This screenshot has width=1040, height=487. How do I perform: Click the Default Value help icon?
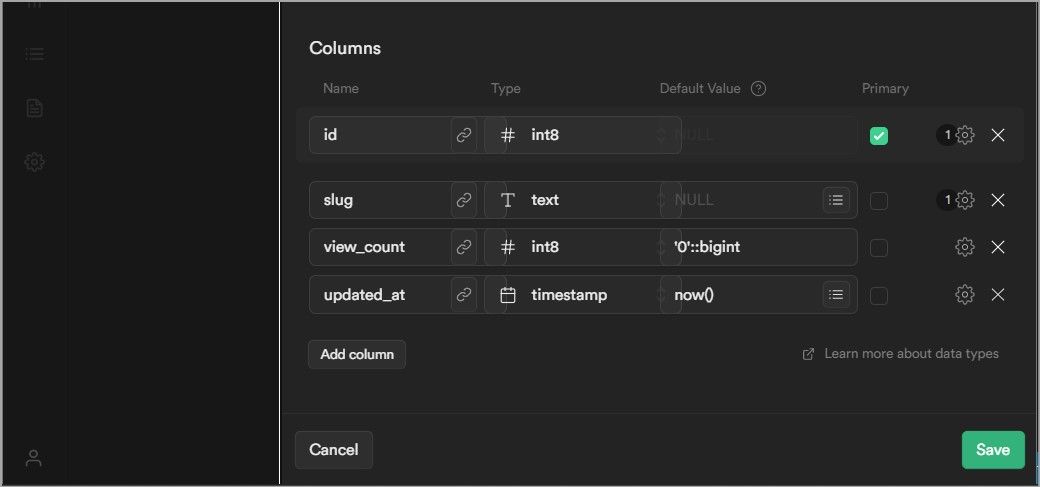pos(758,88)
